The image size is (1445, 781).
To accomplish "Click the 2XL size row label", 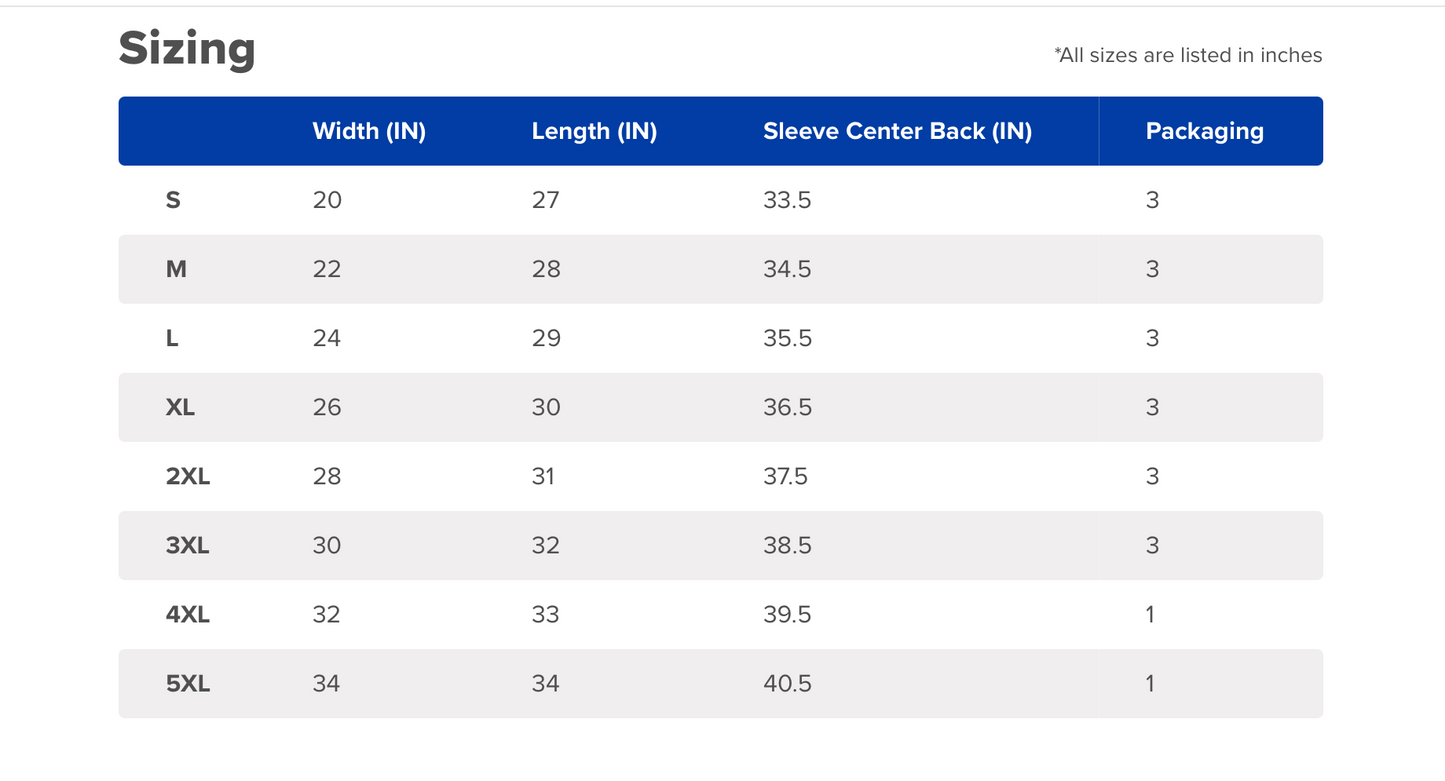I will tap(188, 476).
